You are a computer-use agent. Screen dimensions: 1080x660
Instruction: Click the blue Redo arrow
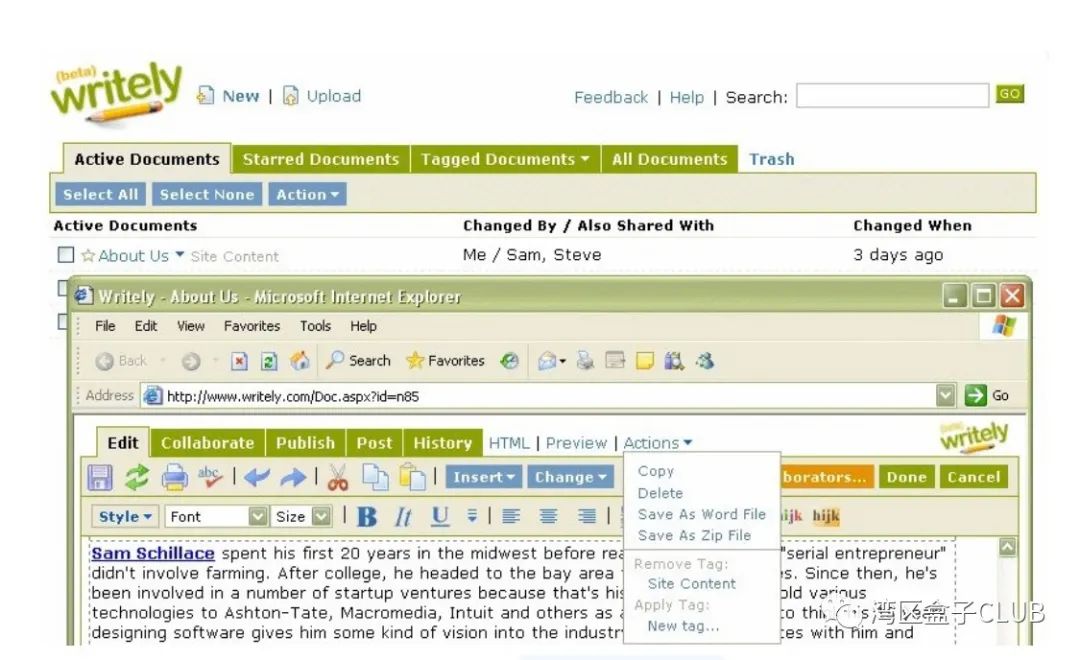[x=293, y=477]
